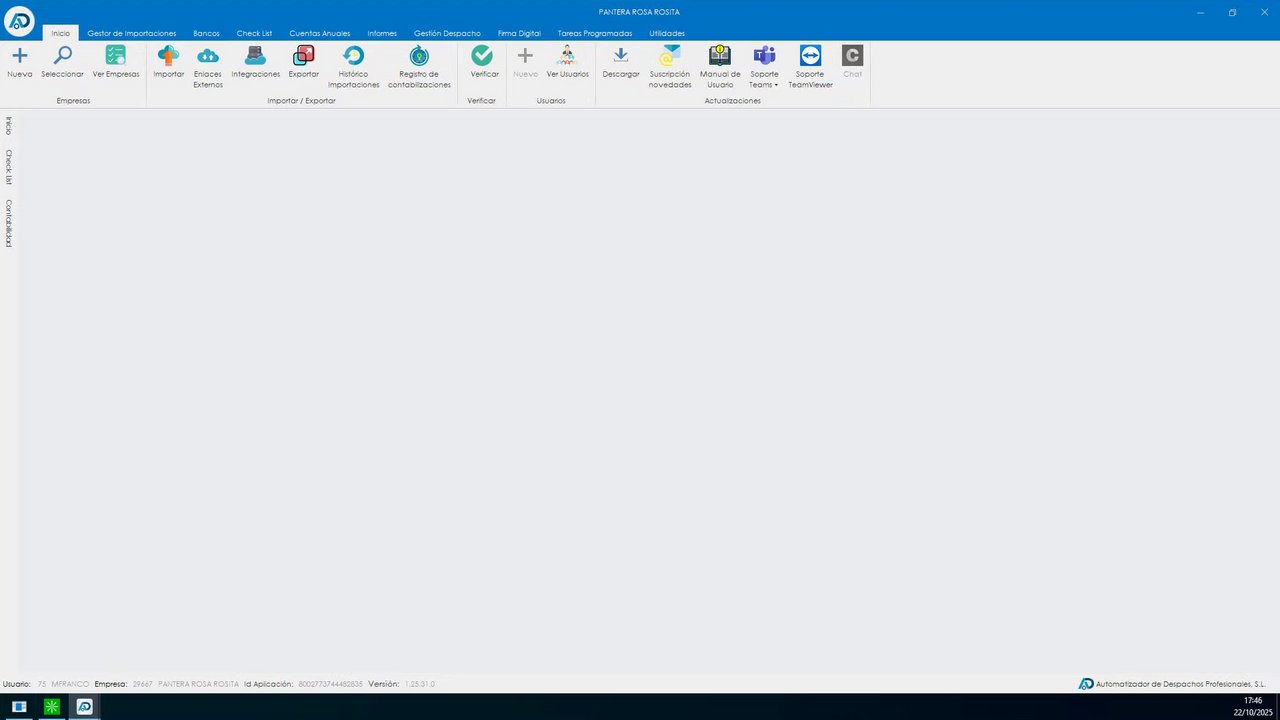Screen dimensions: 1280x720
Task: Open Enlaces Externos icon
Action: (x=208, y=56)
